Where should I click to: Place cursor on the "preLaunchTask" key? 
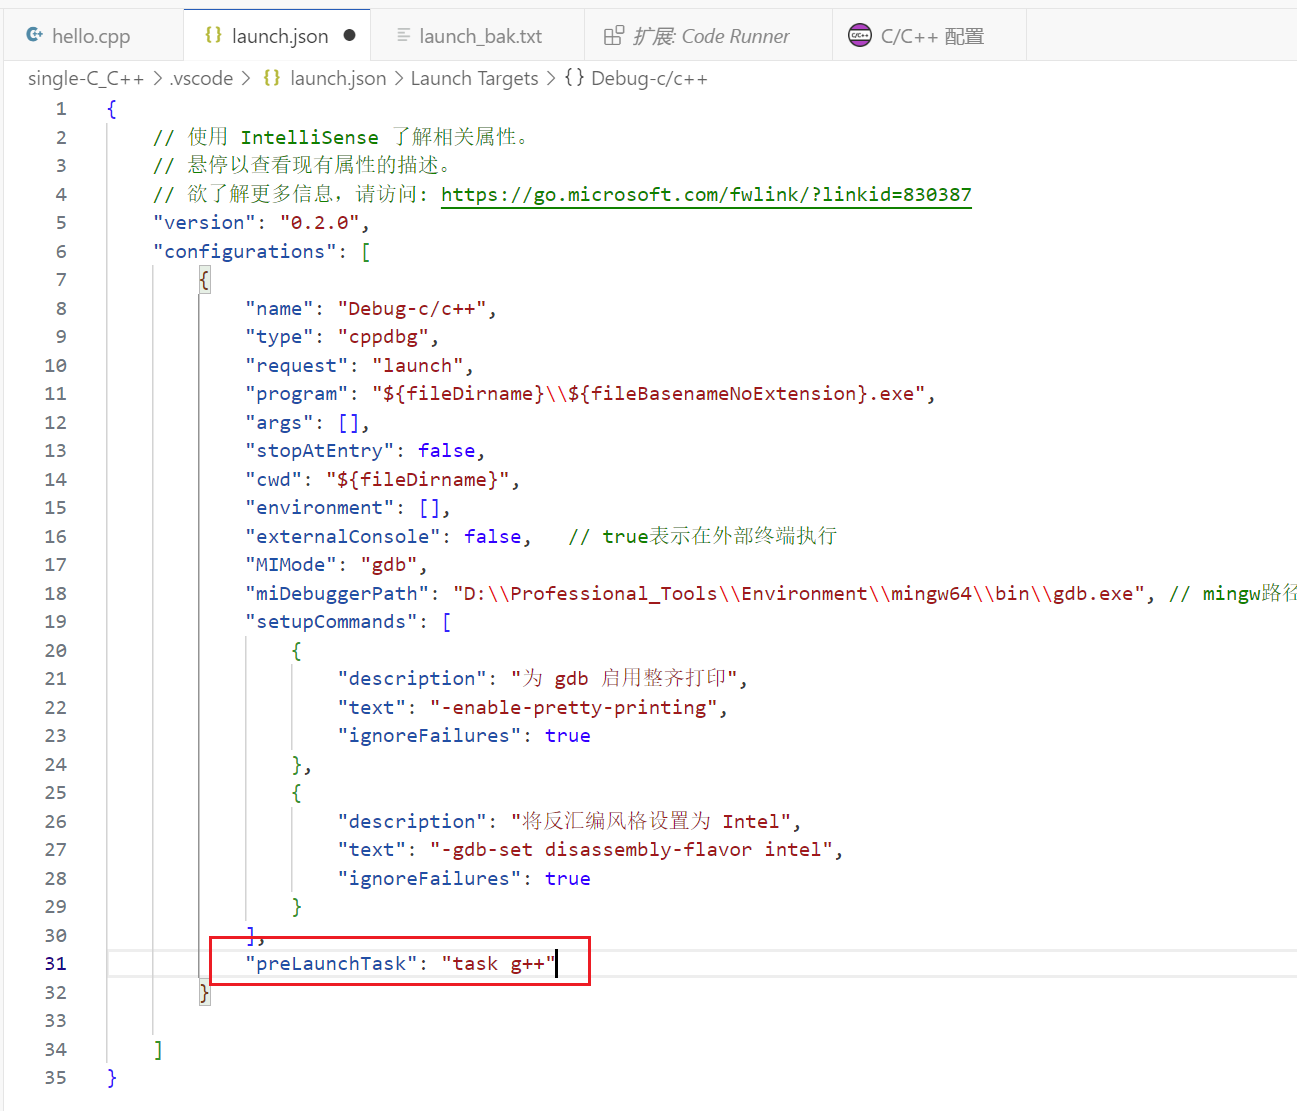pos(331,964)
